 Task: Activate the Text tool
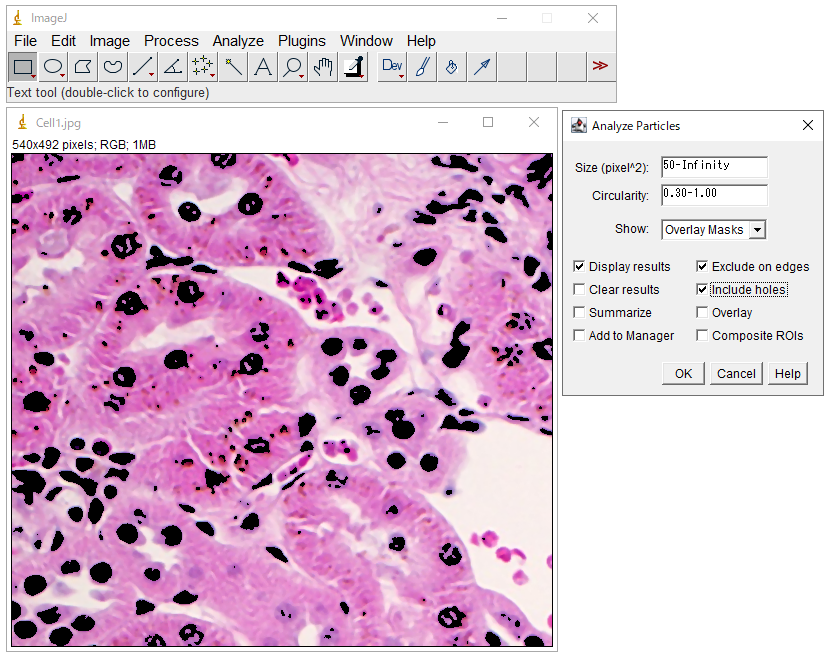pyautogui.click(x=263, y=67)
